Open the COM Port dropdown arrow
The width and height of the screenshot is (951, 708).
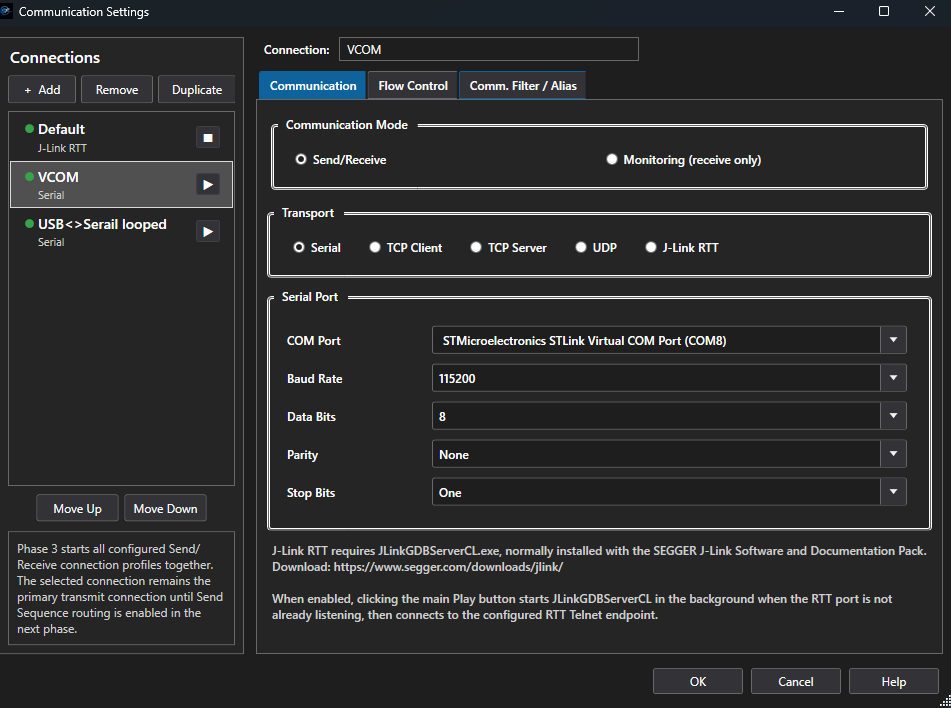(x=893, y=340)
